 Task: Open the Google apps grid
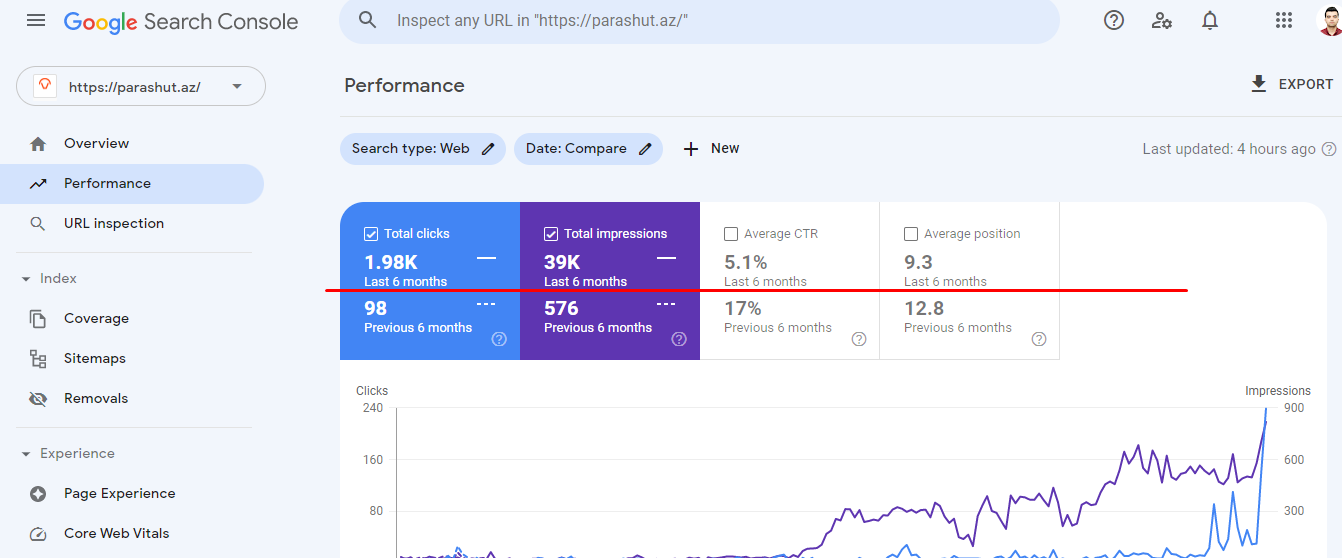[1284, 20]
